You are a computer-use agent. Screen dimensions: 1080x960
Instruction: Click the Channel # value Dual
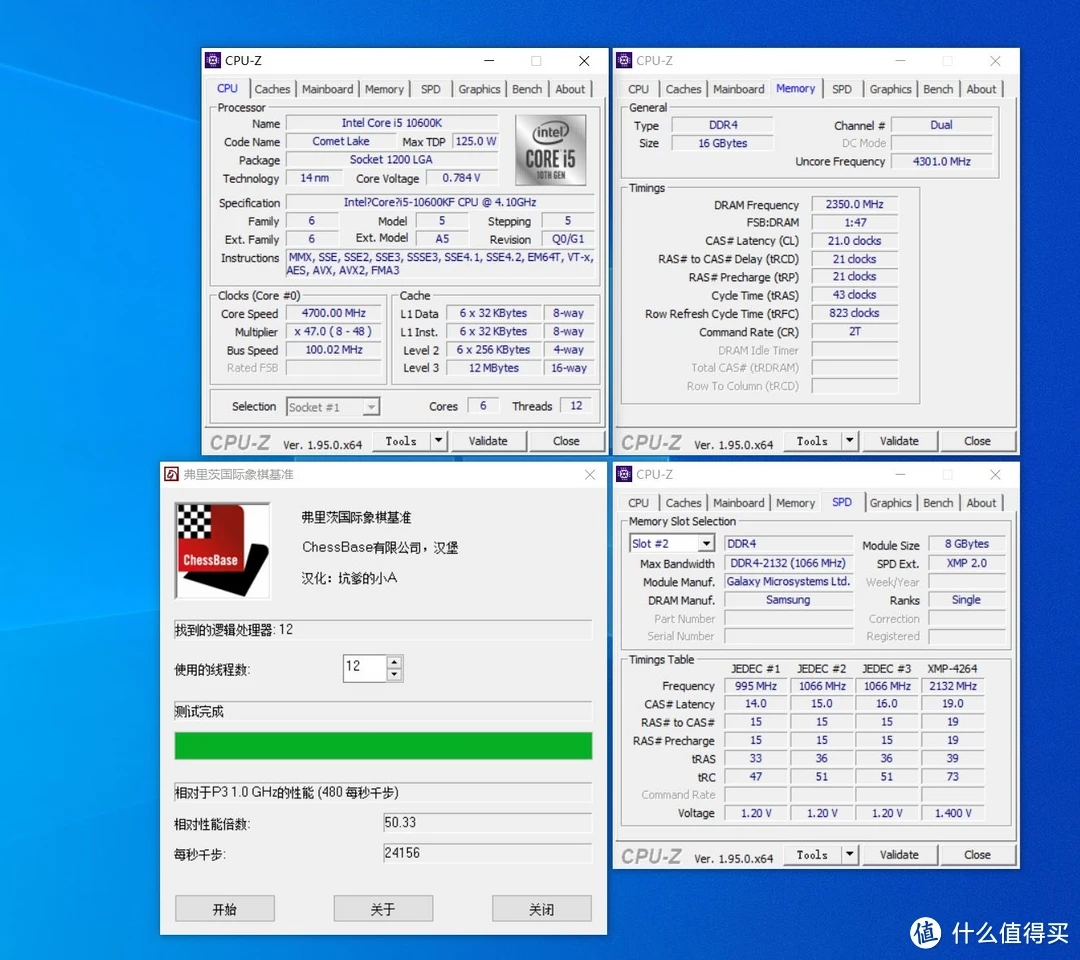942,125
